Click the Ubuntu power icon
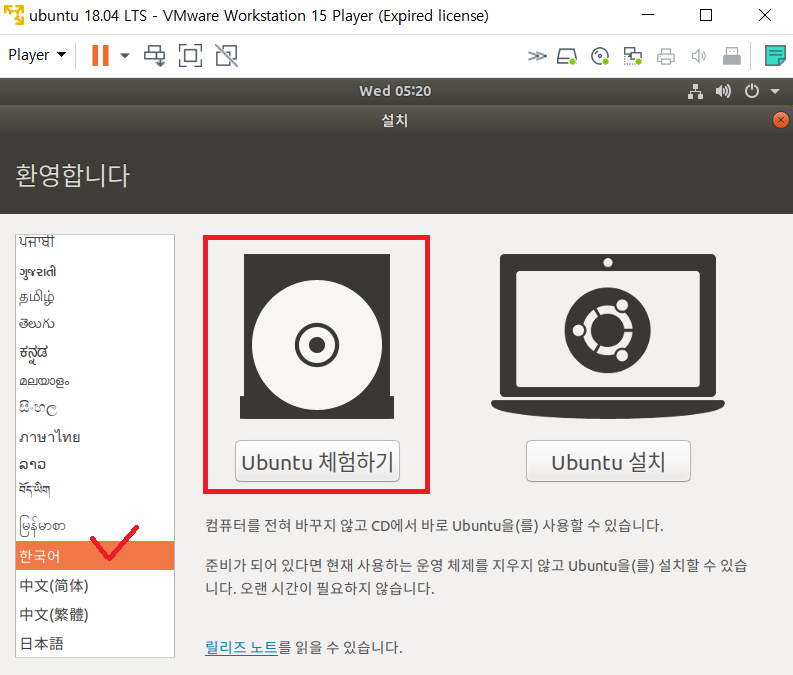Image resolution: width=793 pixels, height=675 pixels. point(752,91)
